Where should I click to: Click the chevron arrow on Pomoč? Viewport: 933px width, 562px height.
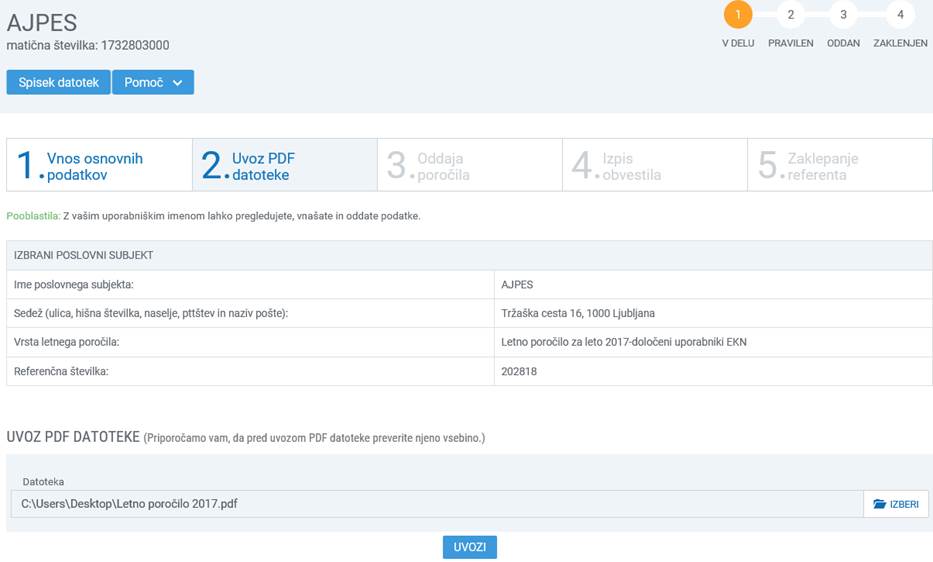pos(177,83)
